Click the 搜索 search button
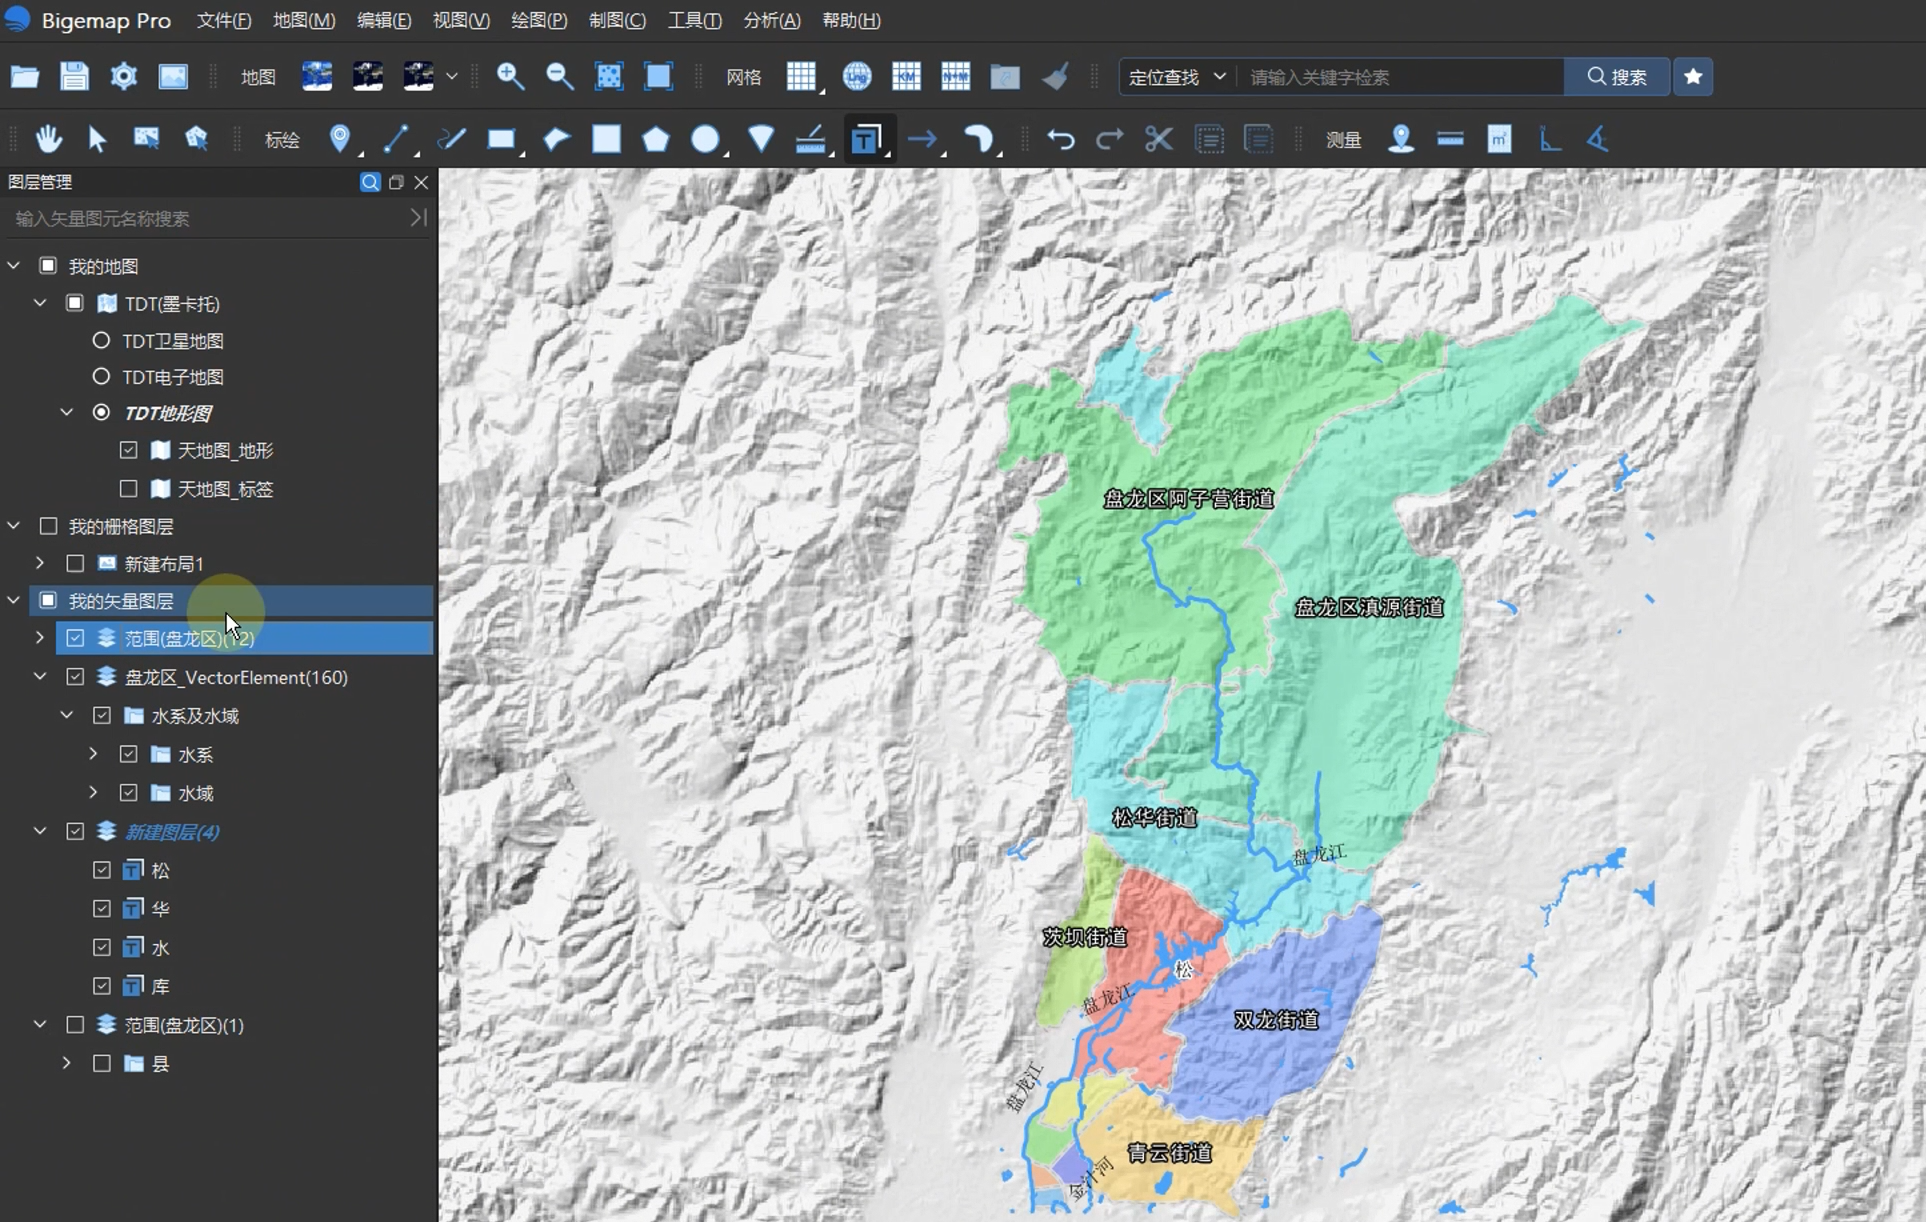Image resolution: width=1926 pixels, height=1222 pixels. coord(1616,77)
